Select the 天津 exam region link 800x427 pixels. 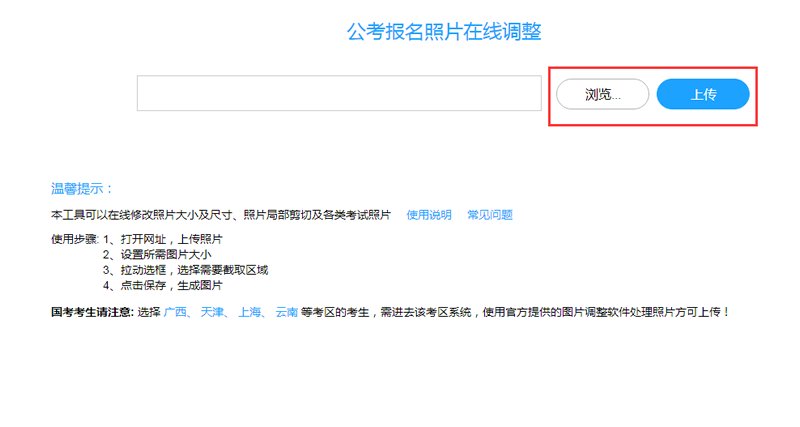(212, 312)
